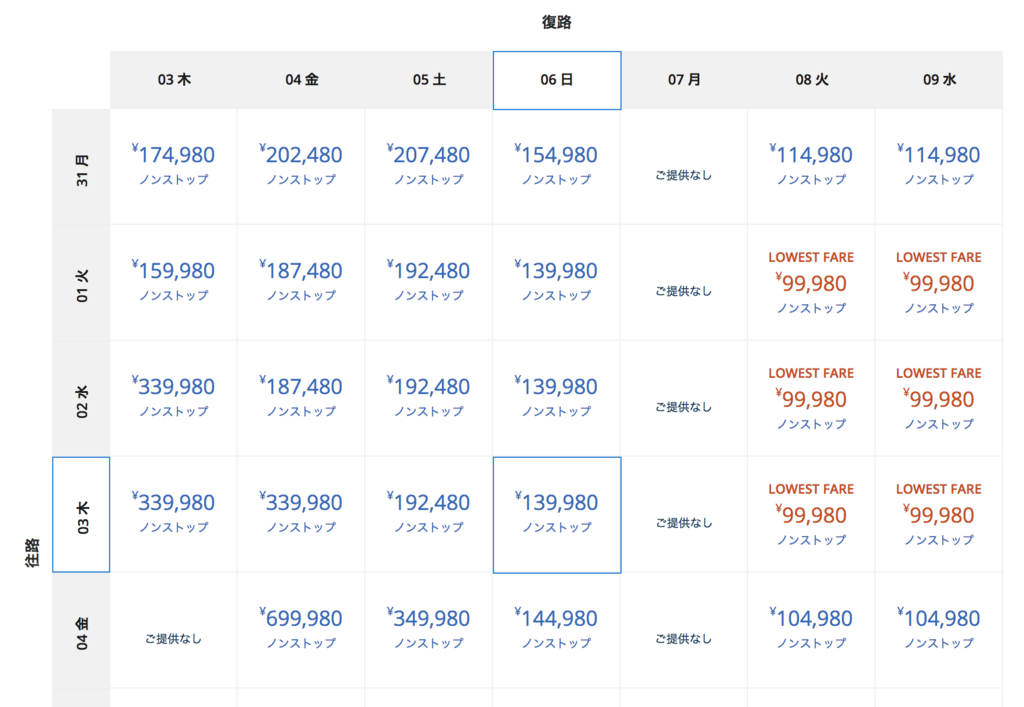
Task: Choose ¥192,480 fare, outbound 01 火 return 05 土
Action: 429,283
